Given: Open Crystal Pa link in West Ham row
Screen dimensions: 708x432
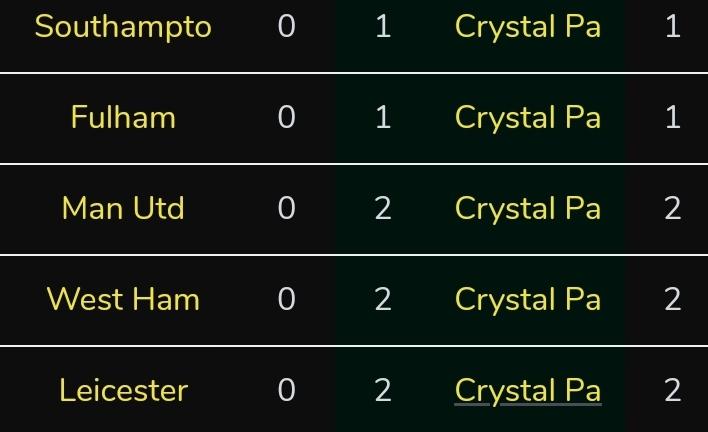Looking at the screenshot, I should [x=528, y=300].
